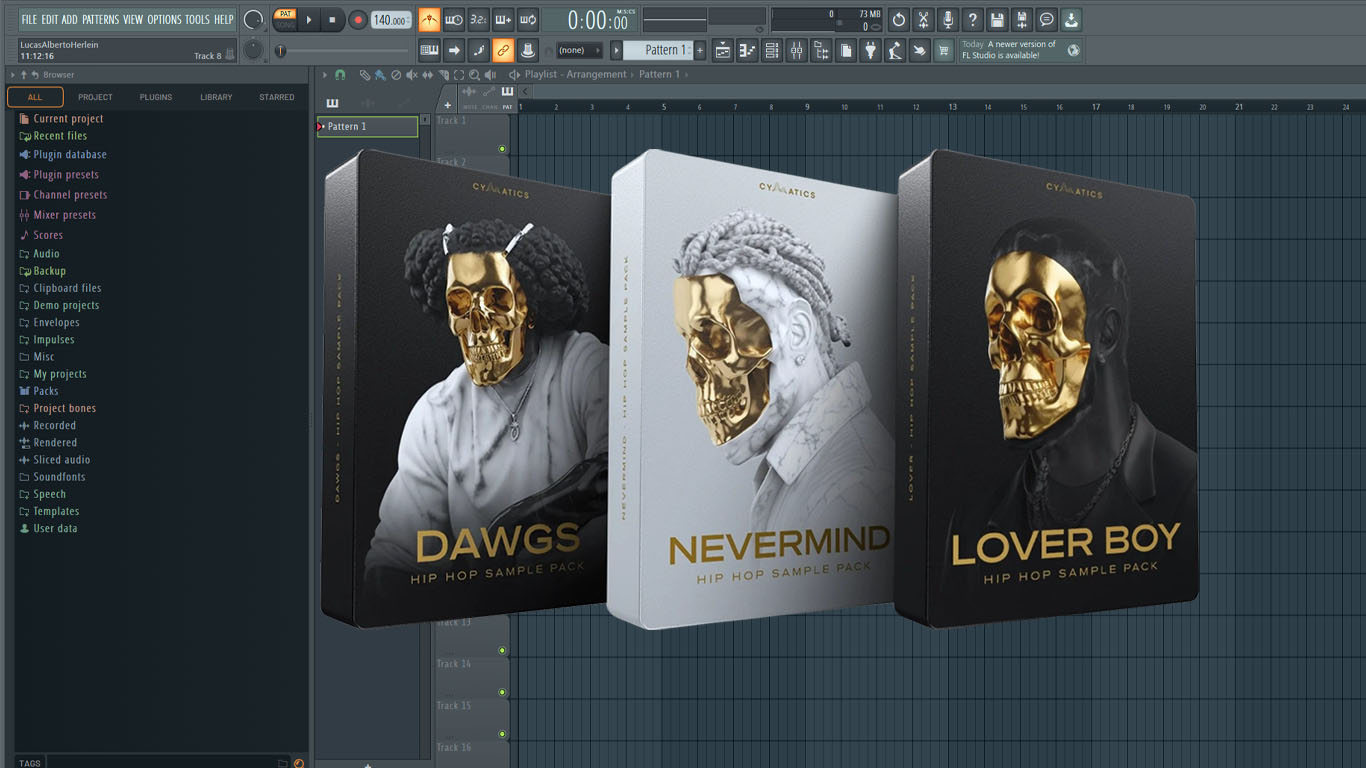Open the snap (none) dropdown

(579, 50)
